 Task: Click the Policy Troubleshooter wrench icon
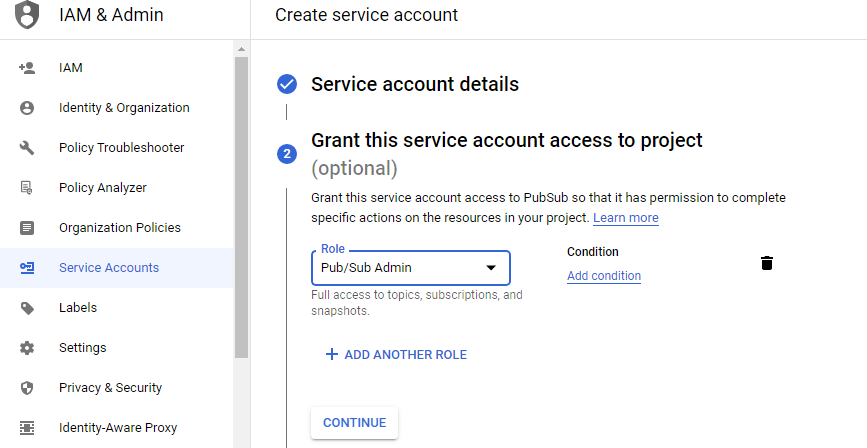[27, 148]
